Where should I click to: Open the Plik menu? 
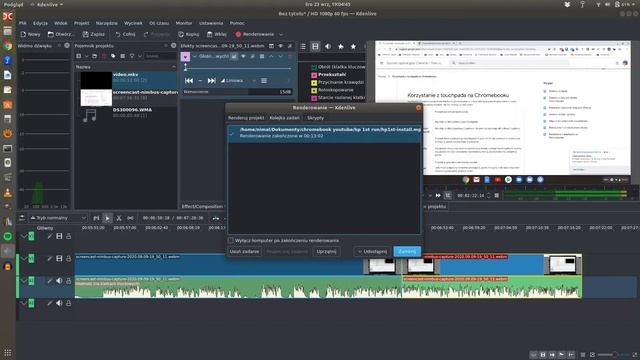[x=22, y=23]
